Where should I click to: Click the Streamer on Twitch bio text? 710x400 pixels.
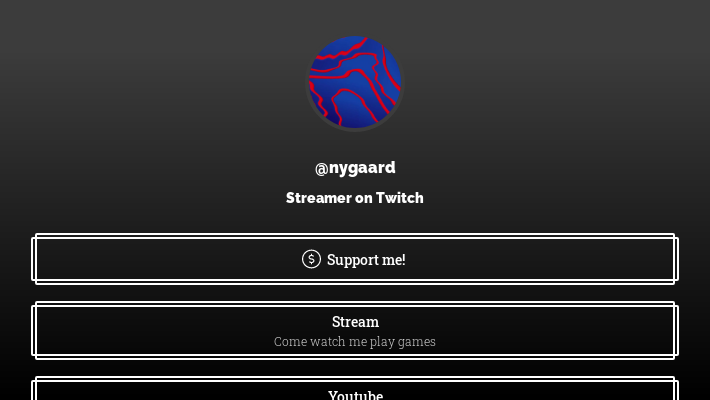(355, 198)
